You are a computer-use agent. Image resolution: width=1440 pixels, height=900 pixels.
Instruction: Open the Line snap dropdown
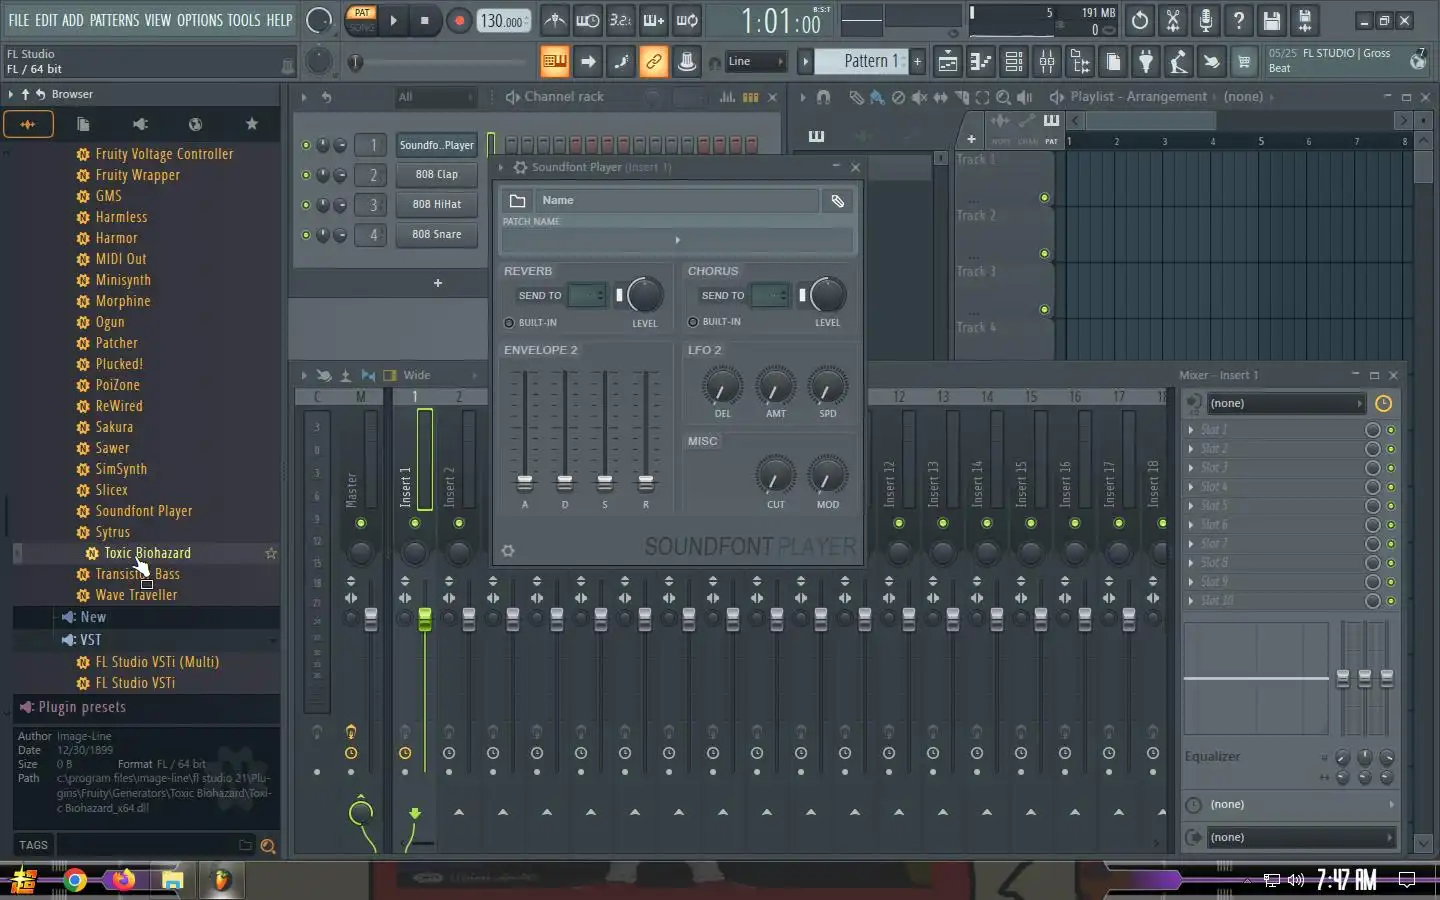coord(755,62)
